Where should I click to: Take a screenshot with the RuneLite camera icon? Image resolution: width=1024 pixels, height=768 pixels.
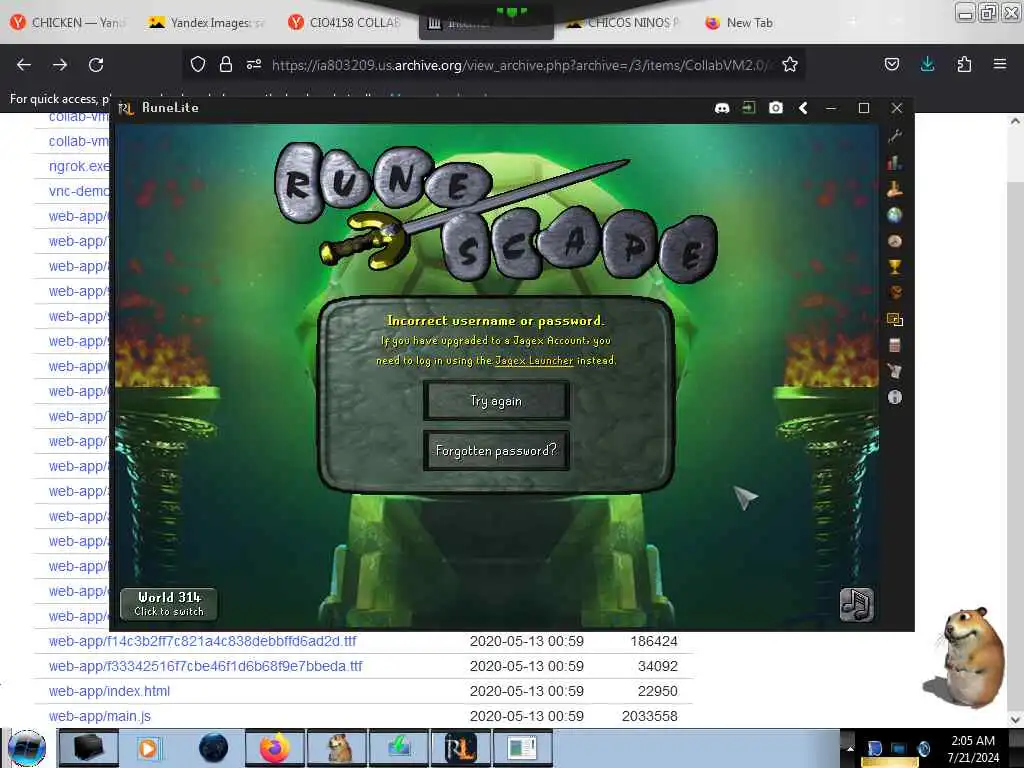tap(775, 108)
